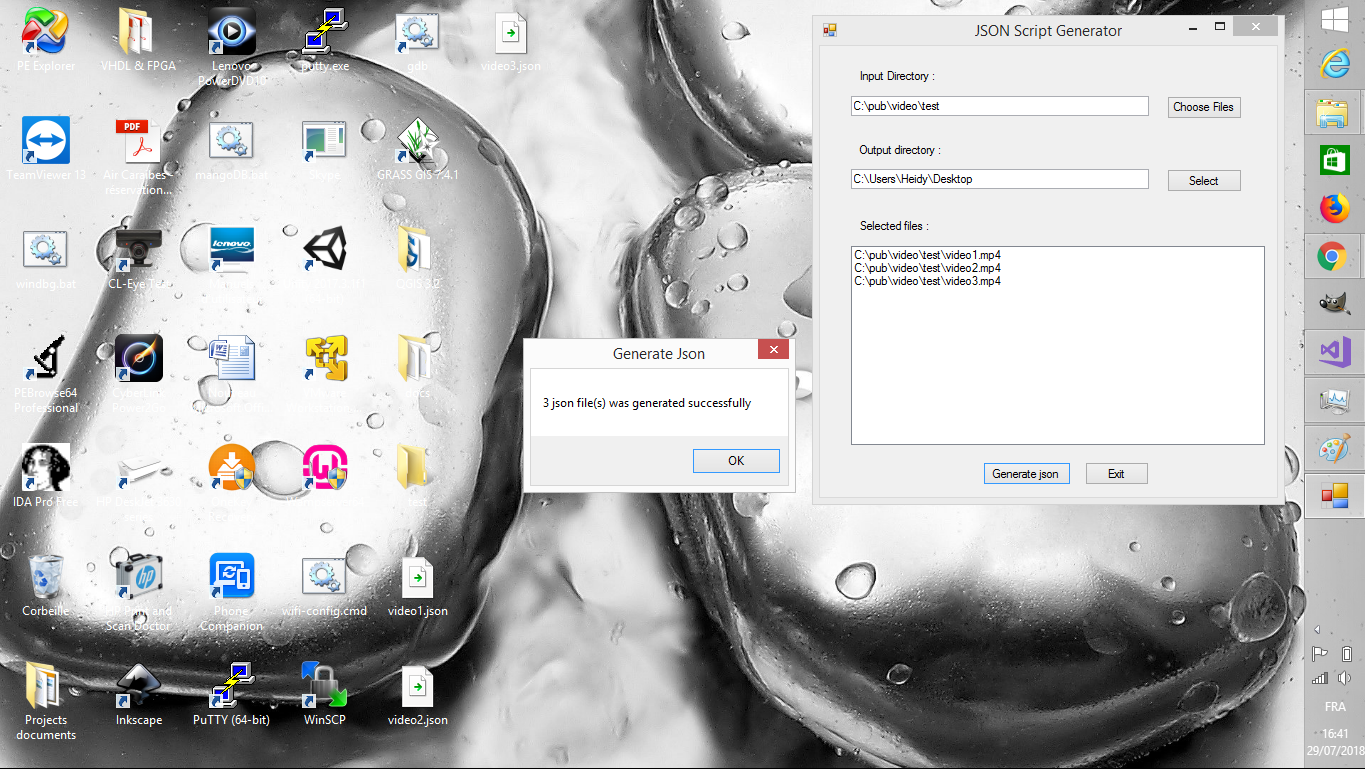This screenshot has width=1365, height=769.
Task: Open Internet Explorer from the taskbar
Action: pos(1333,64)
